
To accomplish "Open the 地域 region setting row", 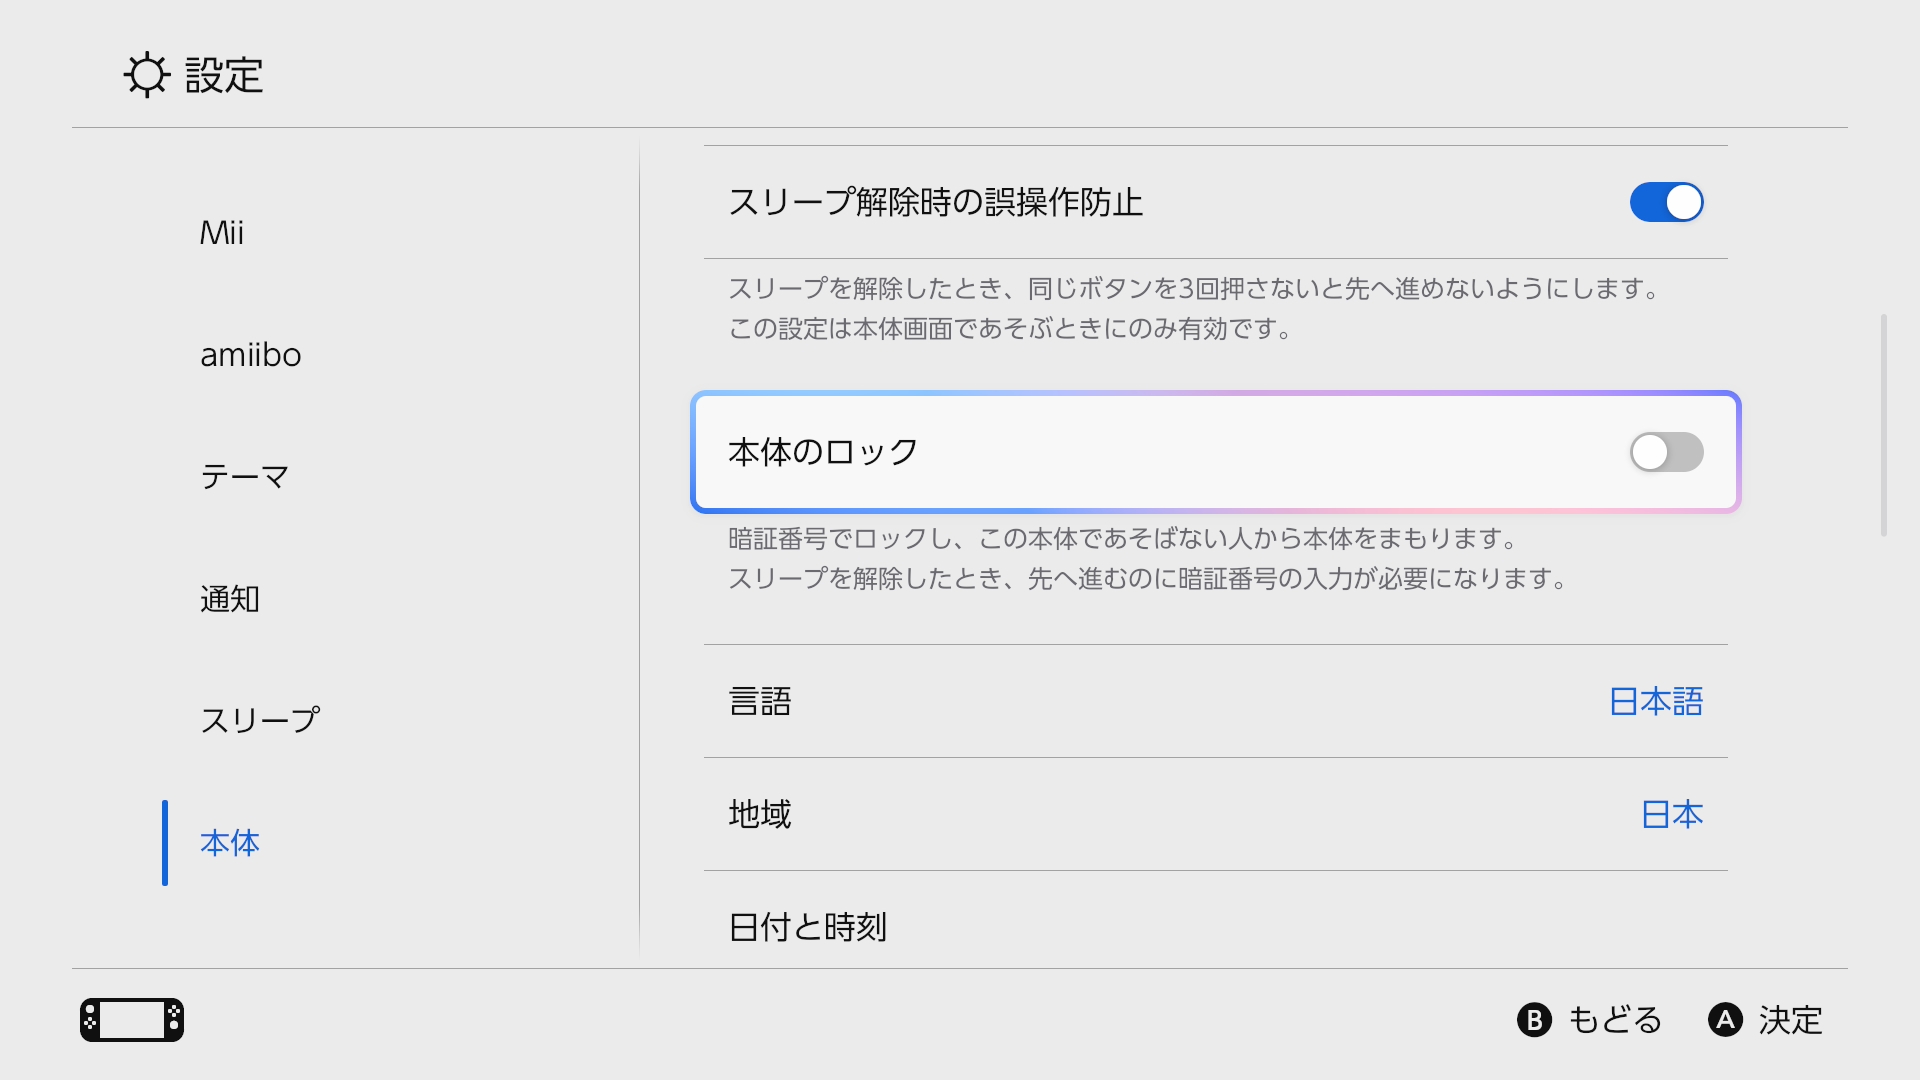I will [1216, 814].
